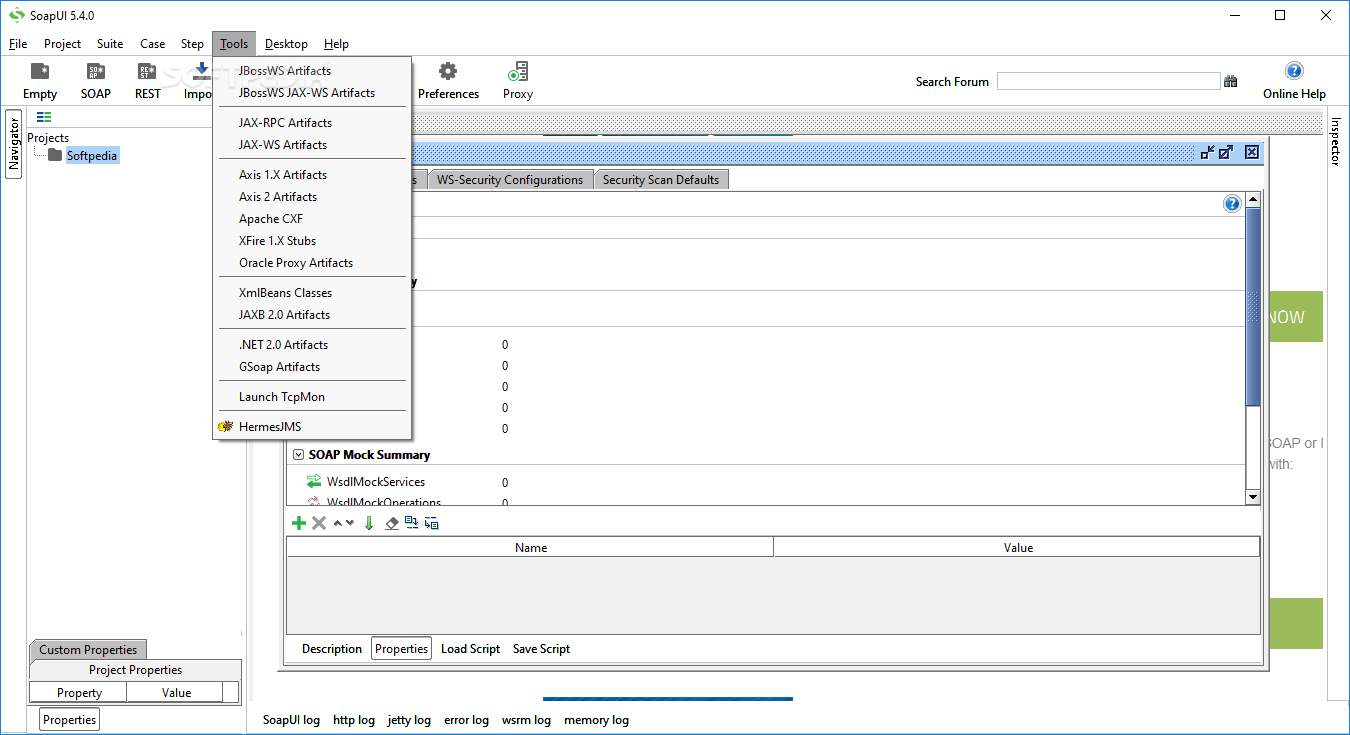The width and height of the screenshot is (1350, 735).
Task: Click the WsdlMockServices green arrows icon
Action: (x=314, y=482)
